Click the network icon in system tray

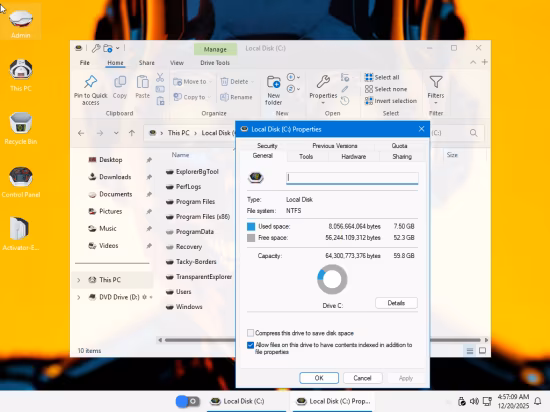(487, 401)
